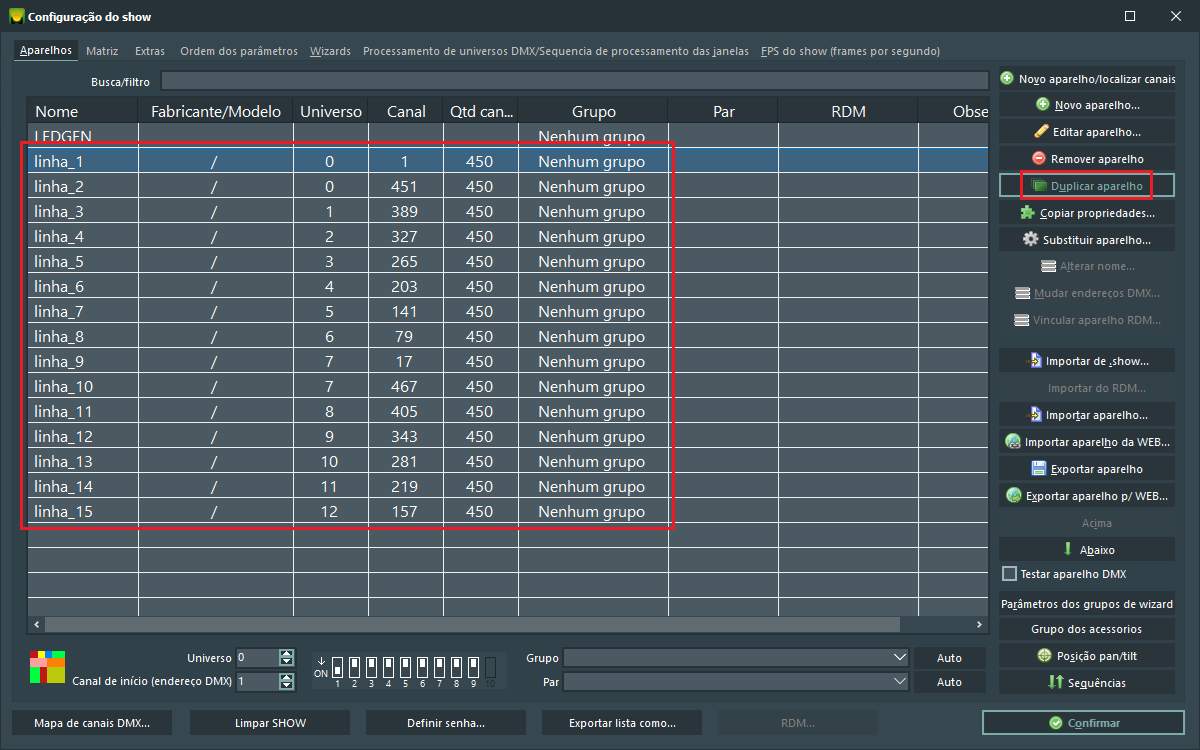Click the gear Substituir aparelho icon
Screen dimensions: 1200x750
point(1030,240)
